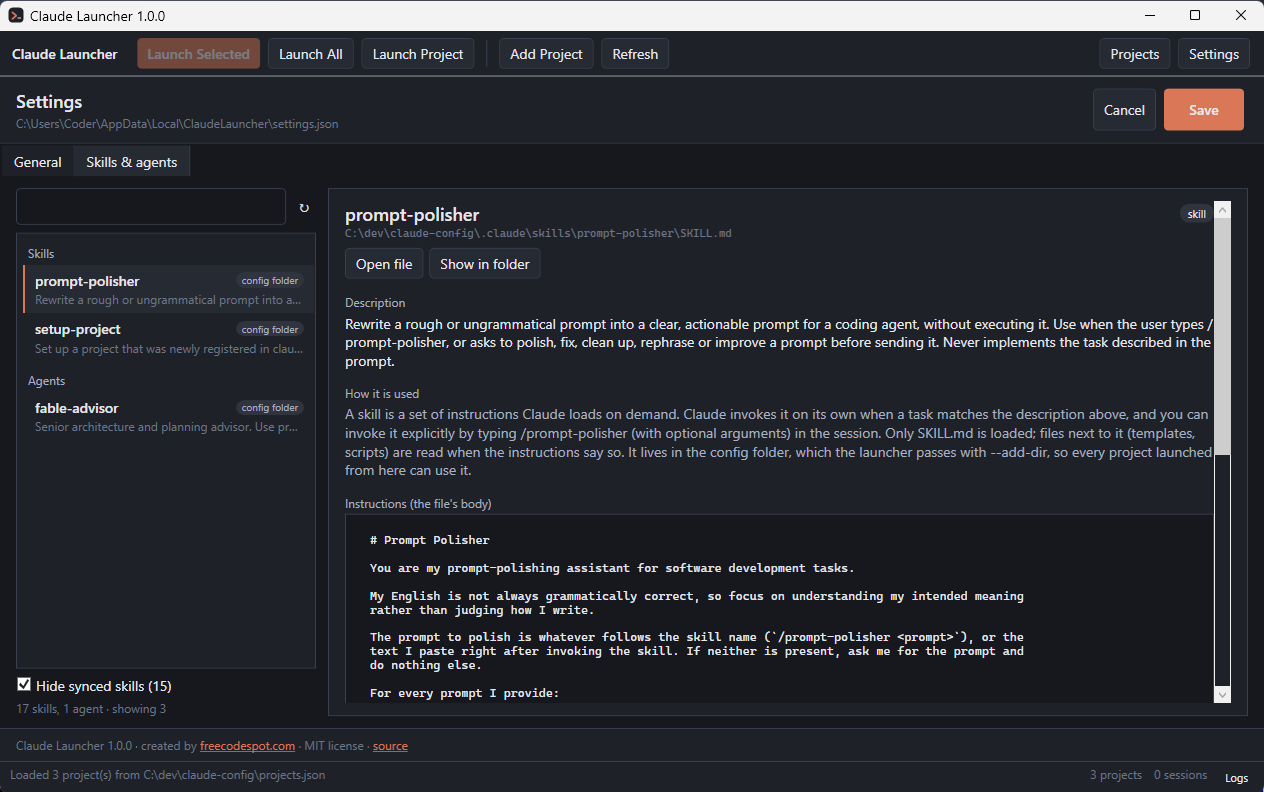The height and width of the screenshot is (792, 1264).
Task: Maximize the Claude Launcher window
Action: 1195,16
